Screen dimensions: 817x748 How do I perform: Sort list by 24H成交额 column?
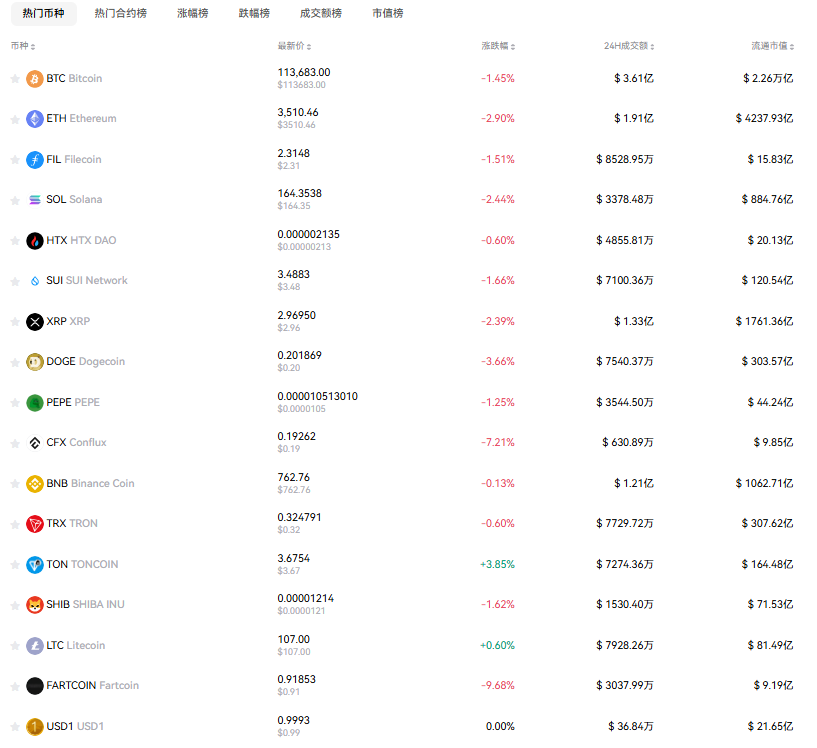(629, 47)
